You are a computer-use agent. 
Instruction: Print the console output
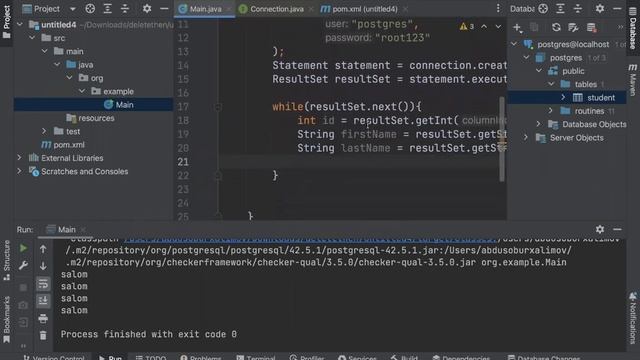(43, 318)
